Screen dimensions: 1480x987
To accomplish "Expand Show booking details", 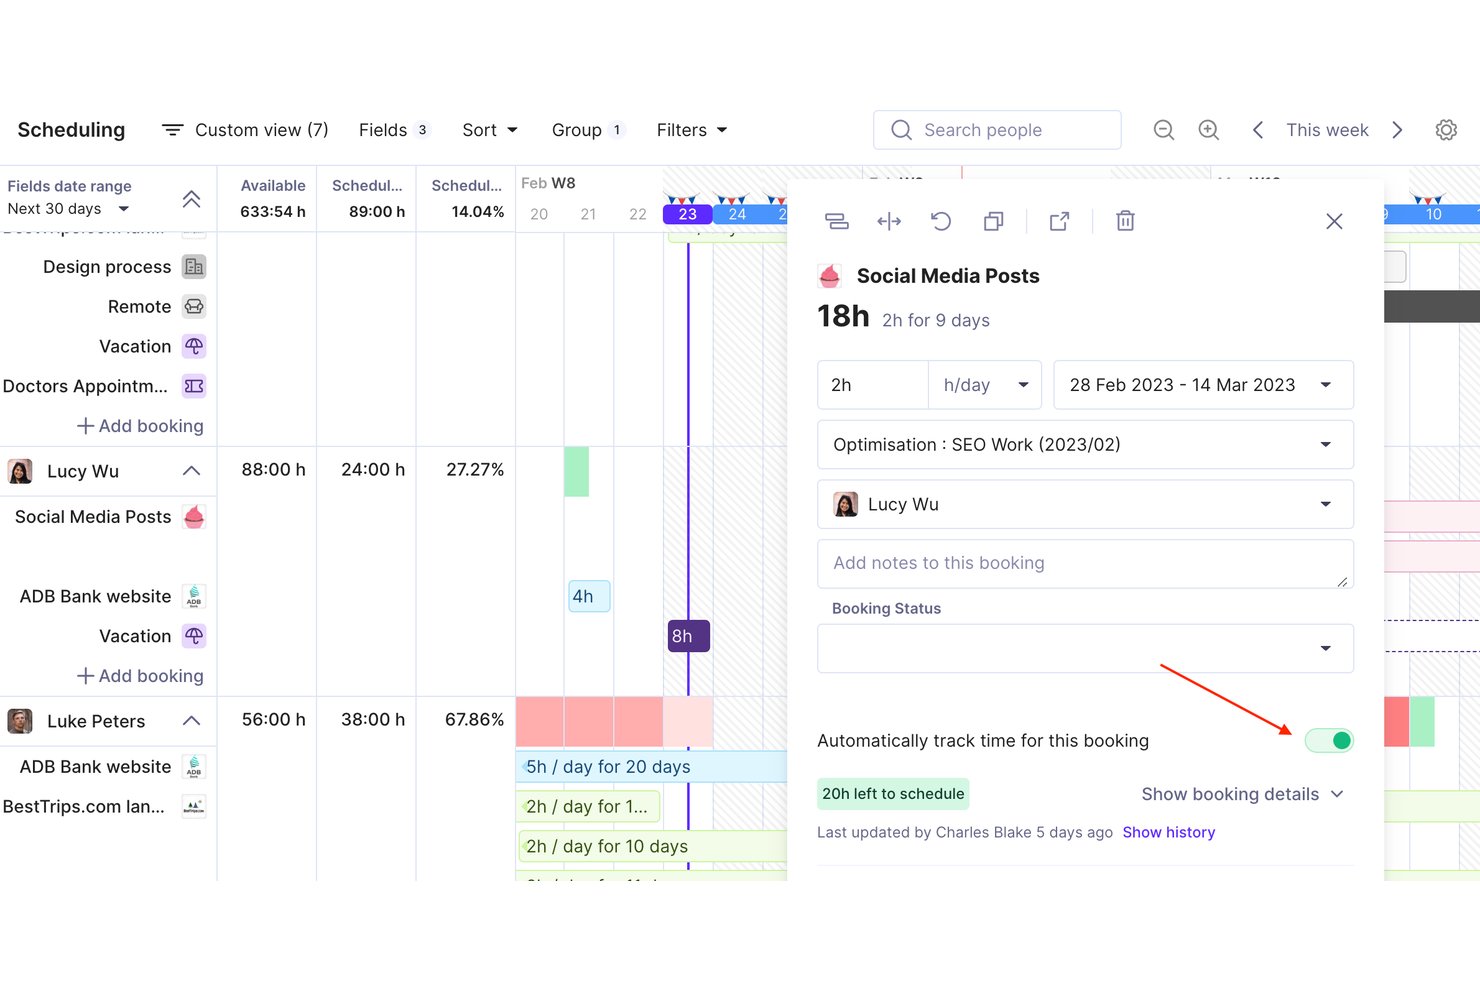I will coord(1243,794).
